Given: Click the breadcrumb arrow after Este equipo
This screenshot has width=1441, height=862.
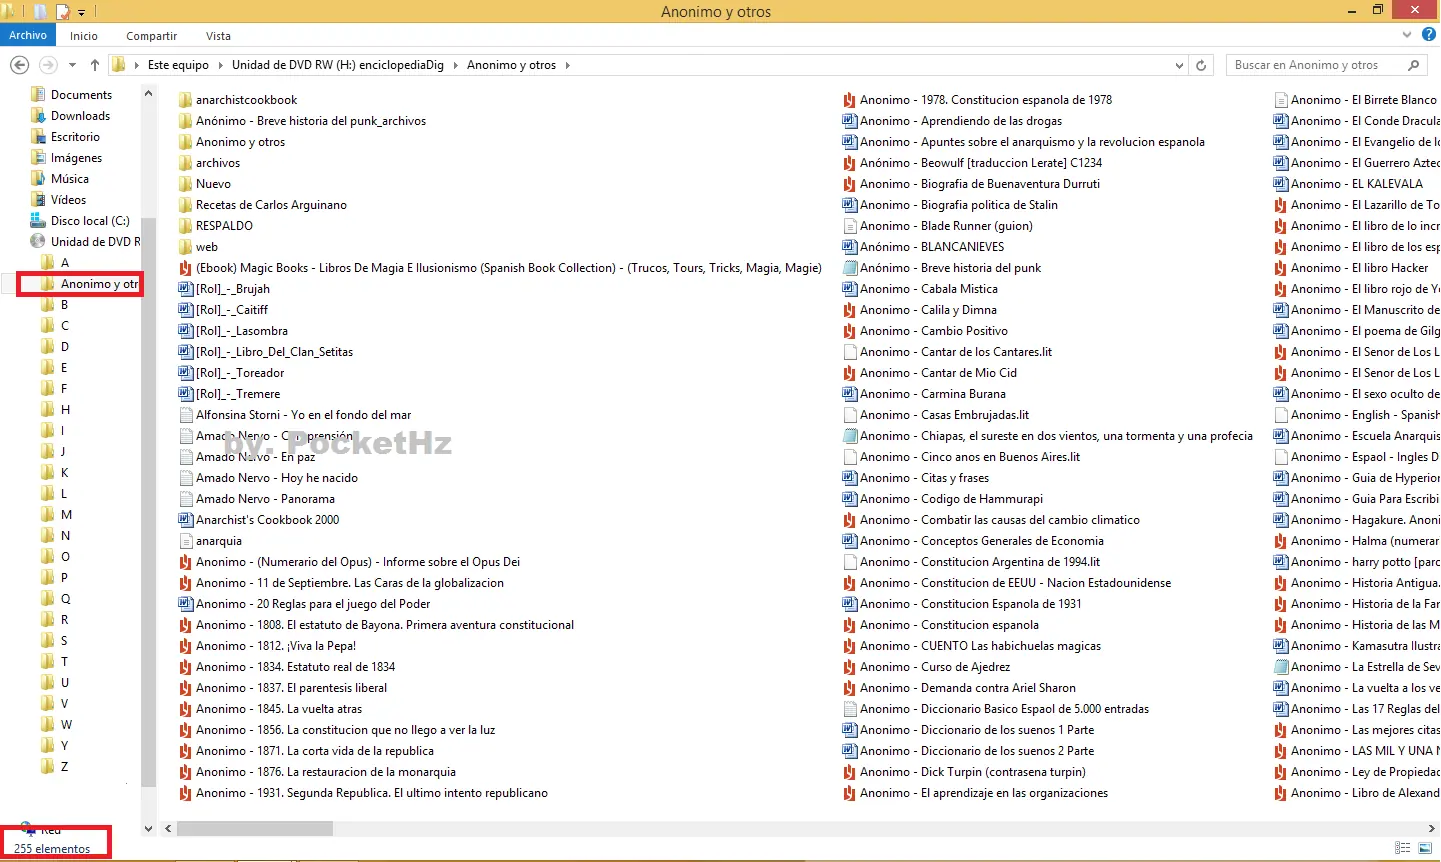Looking at the screenshot, I should [221, 65].
